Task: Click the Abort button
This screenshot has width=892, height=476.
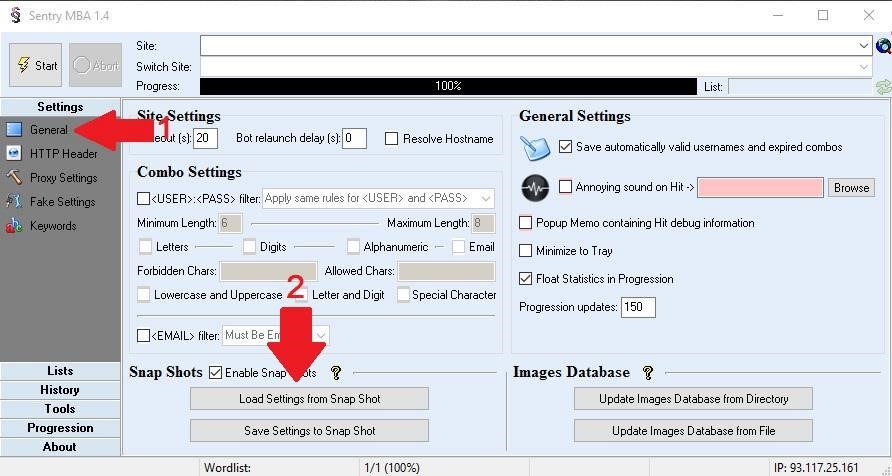Action: [x=96, y=65]
